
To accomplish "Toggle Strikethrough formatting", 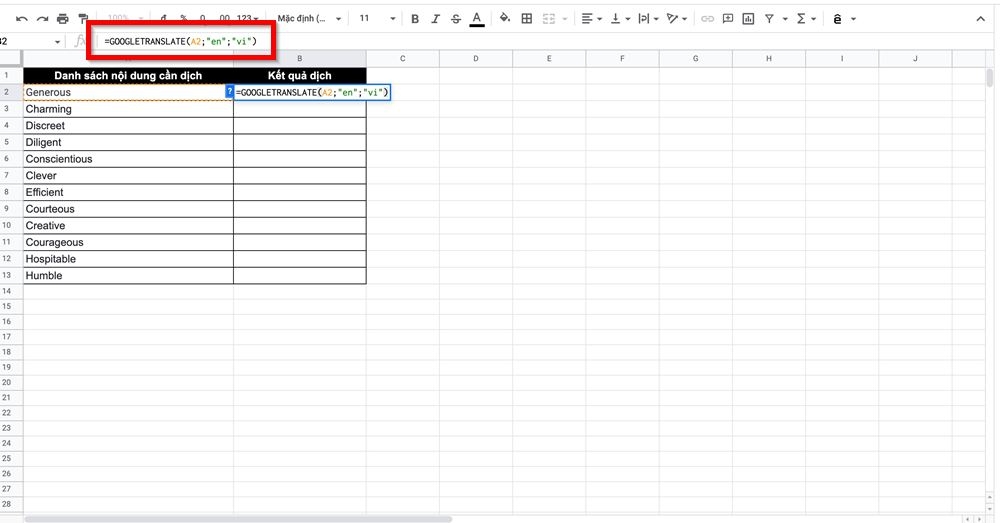I will (455, 19).
